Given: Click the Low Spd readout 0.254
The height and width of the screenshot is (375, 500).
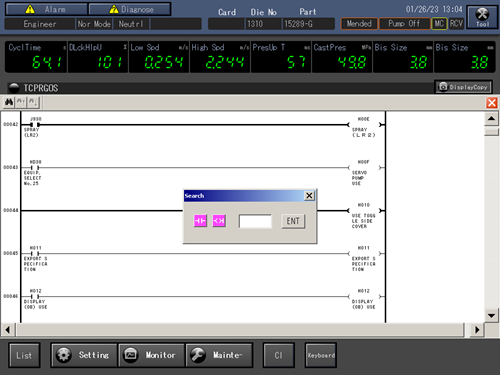Looking at the screenshot, I should click(x=159, y=57).
